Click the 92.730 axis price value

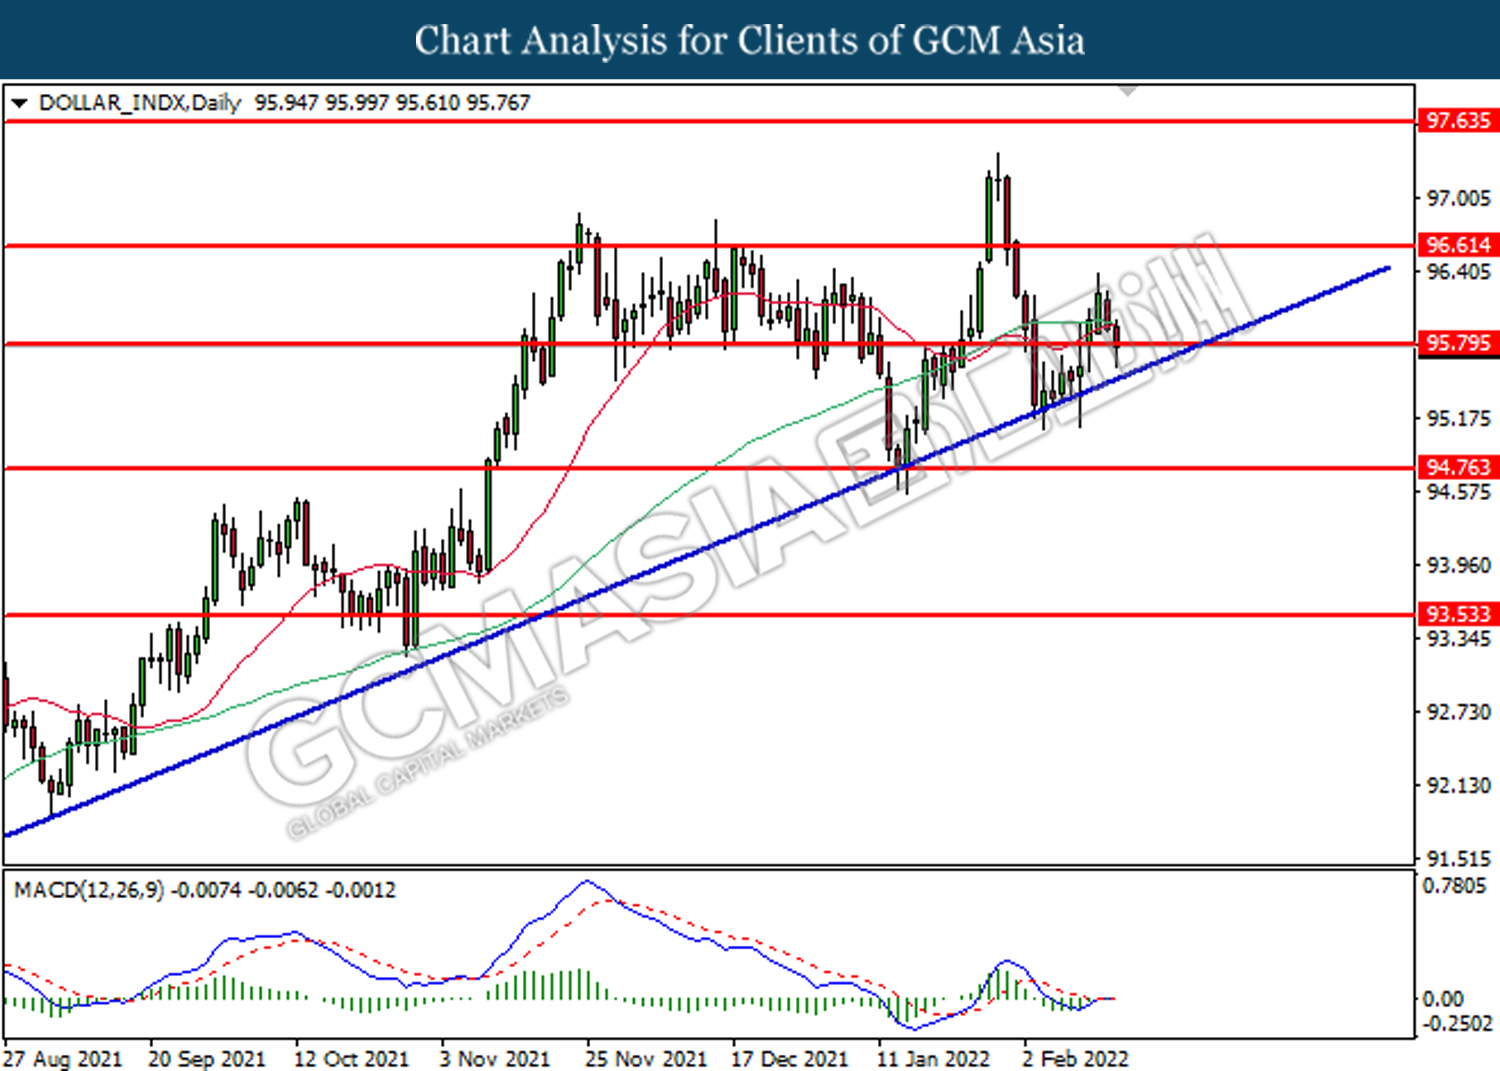coord(1458,712)
